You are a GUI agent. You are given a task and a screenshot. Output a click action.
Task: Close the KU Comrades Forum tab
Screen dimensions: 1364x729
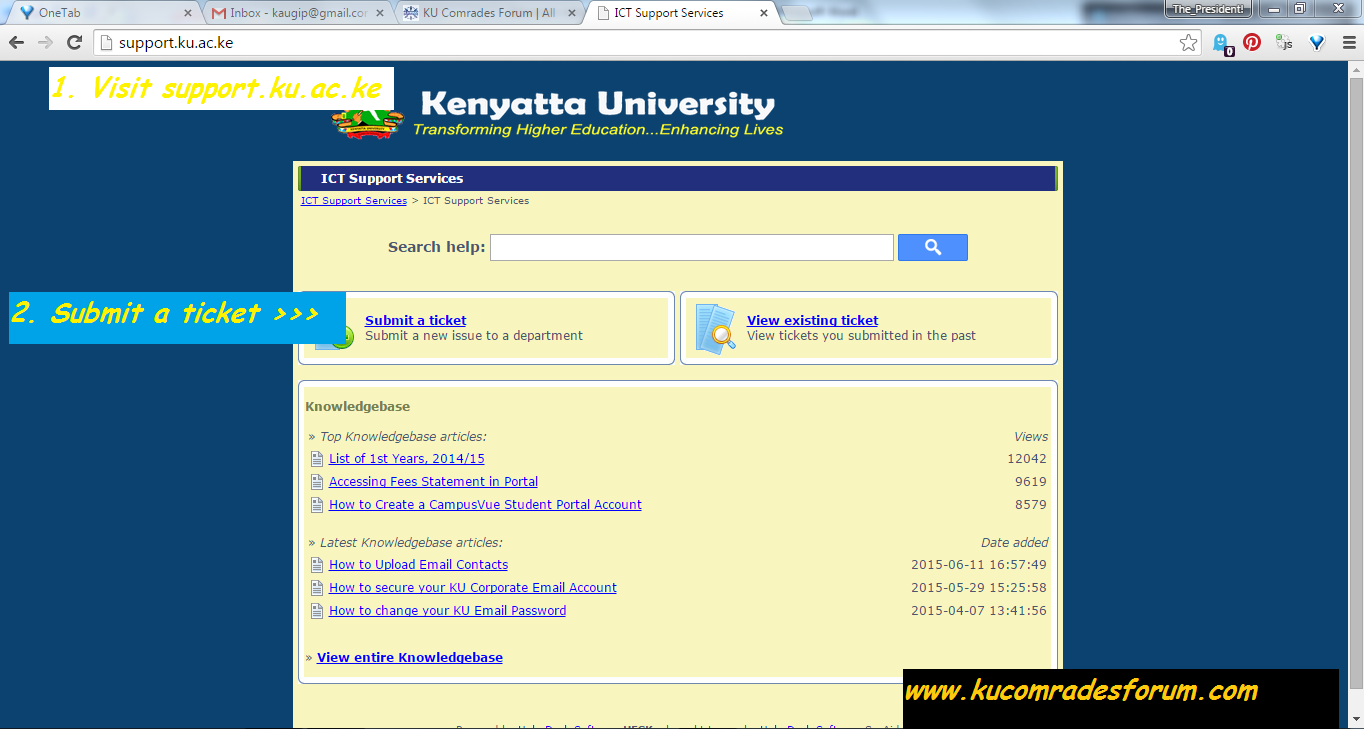point(572,13)
